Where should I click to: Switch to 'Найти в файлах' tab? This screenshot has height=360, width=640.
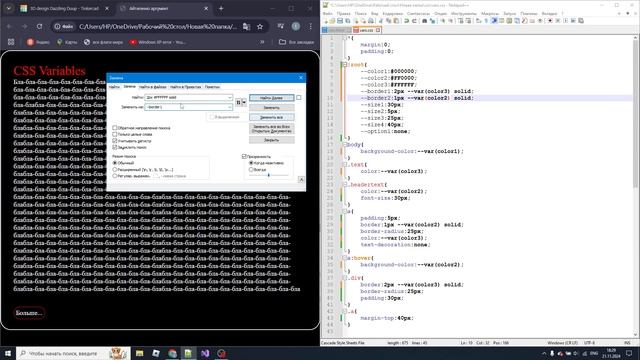153,87
